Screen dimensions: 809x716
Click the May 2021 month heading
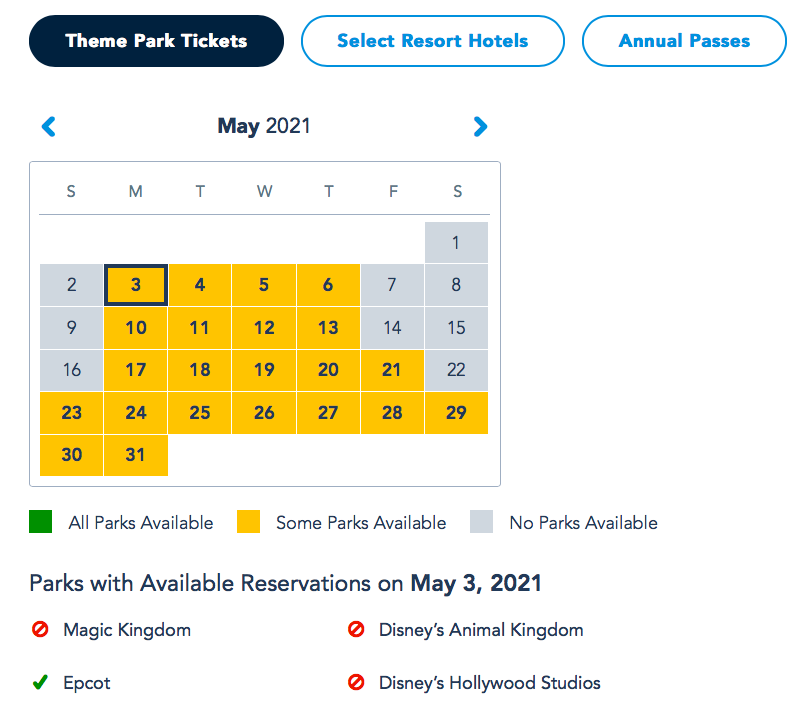264,127
